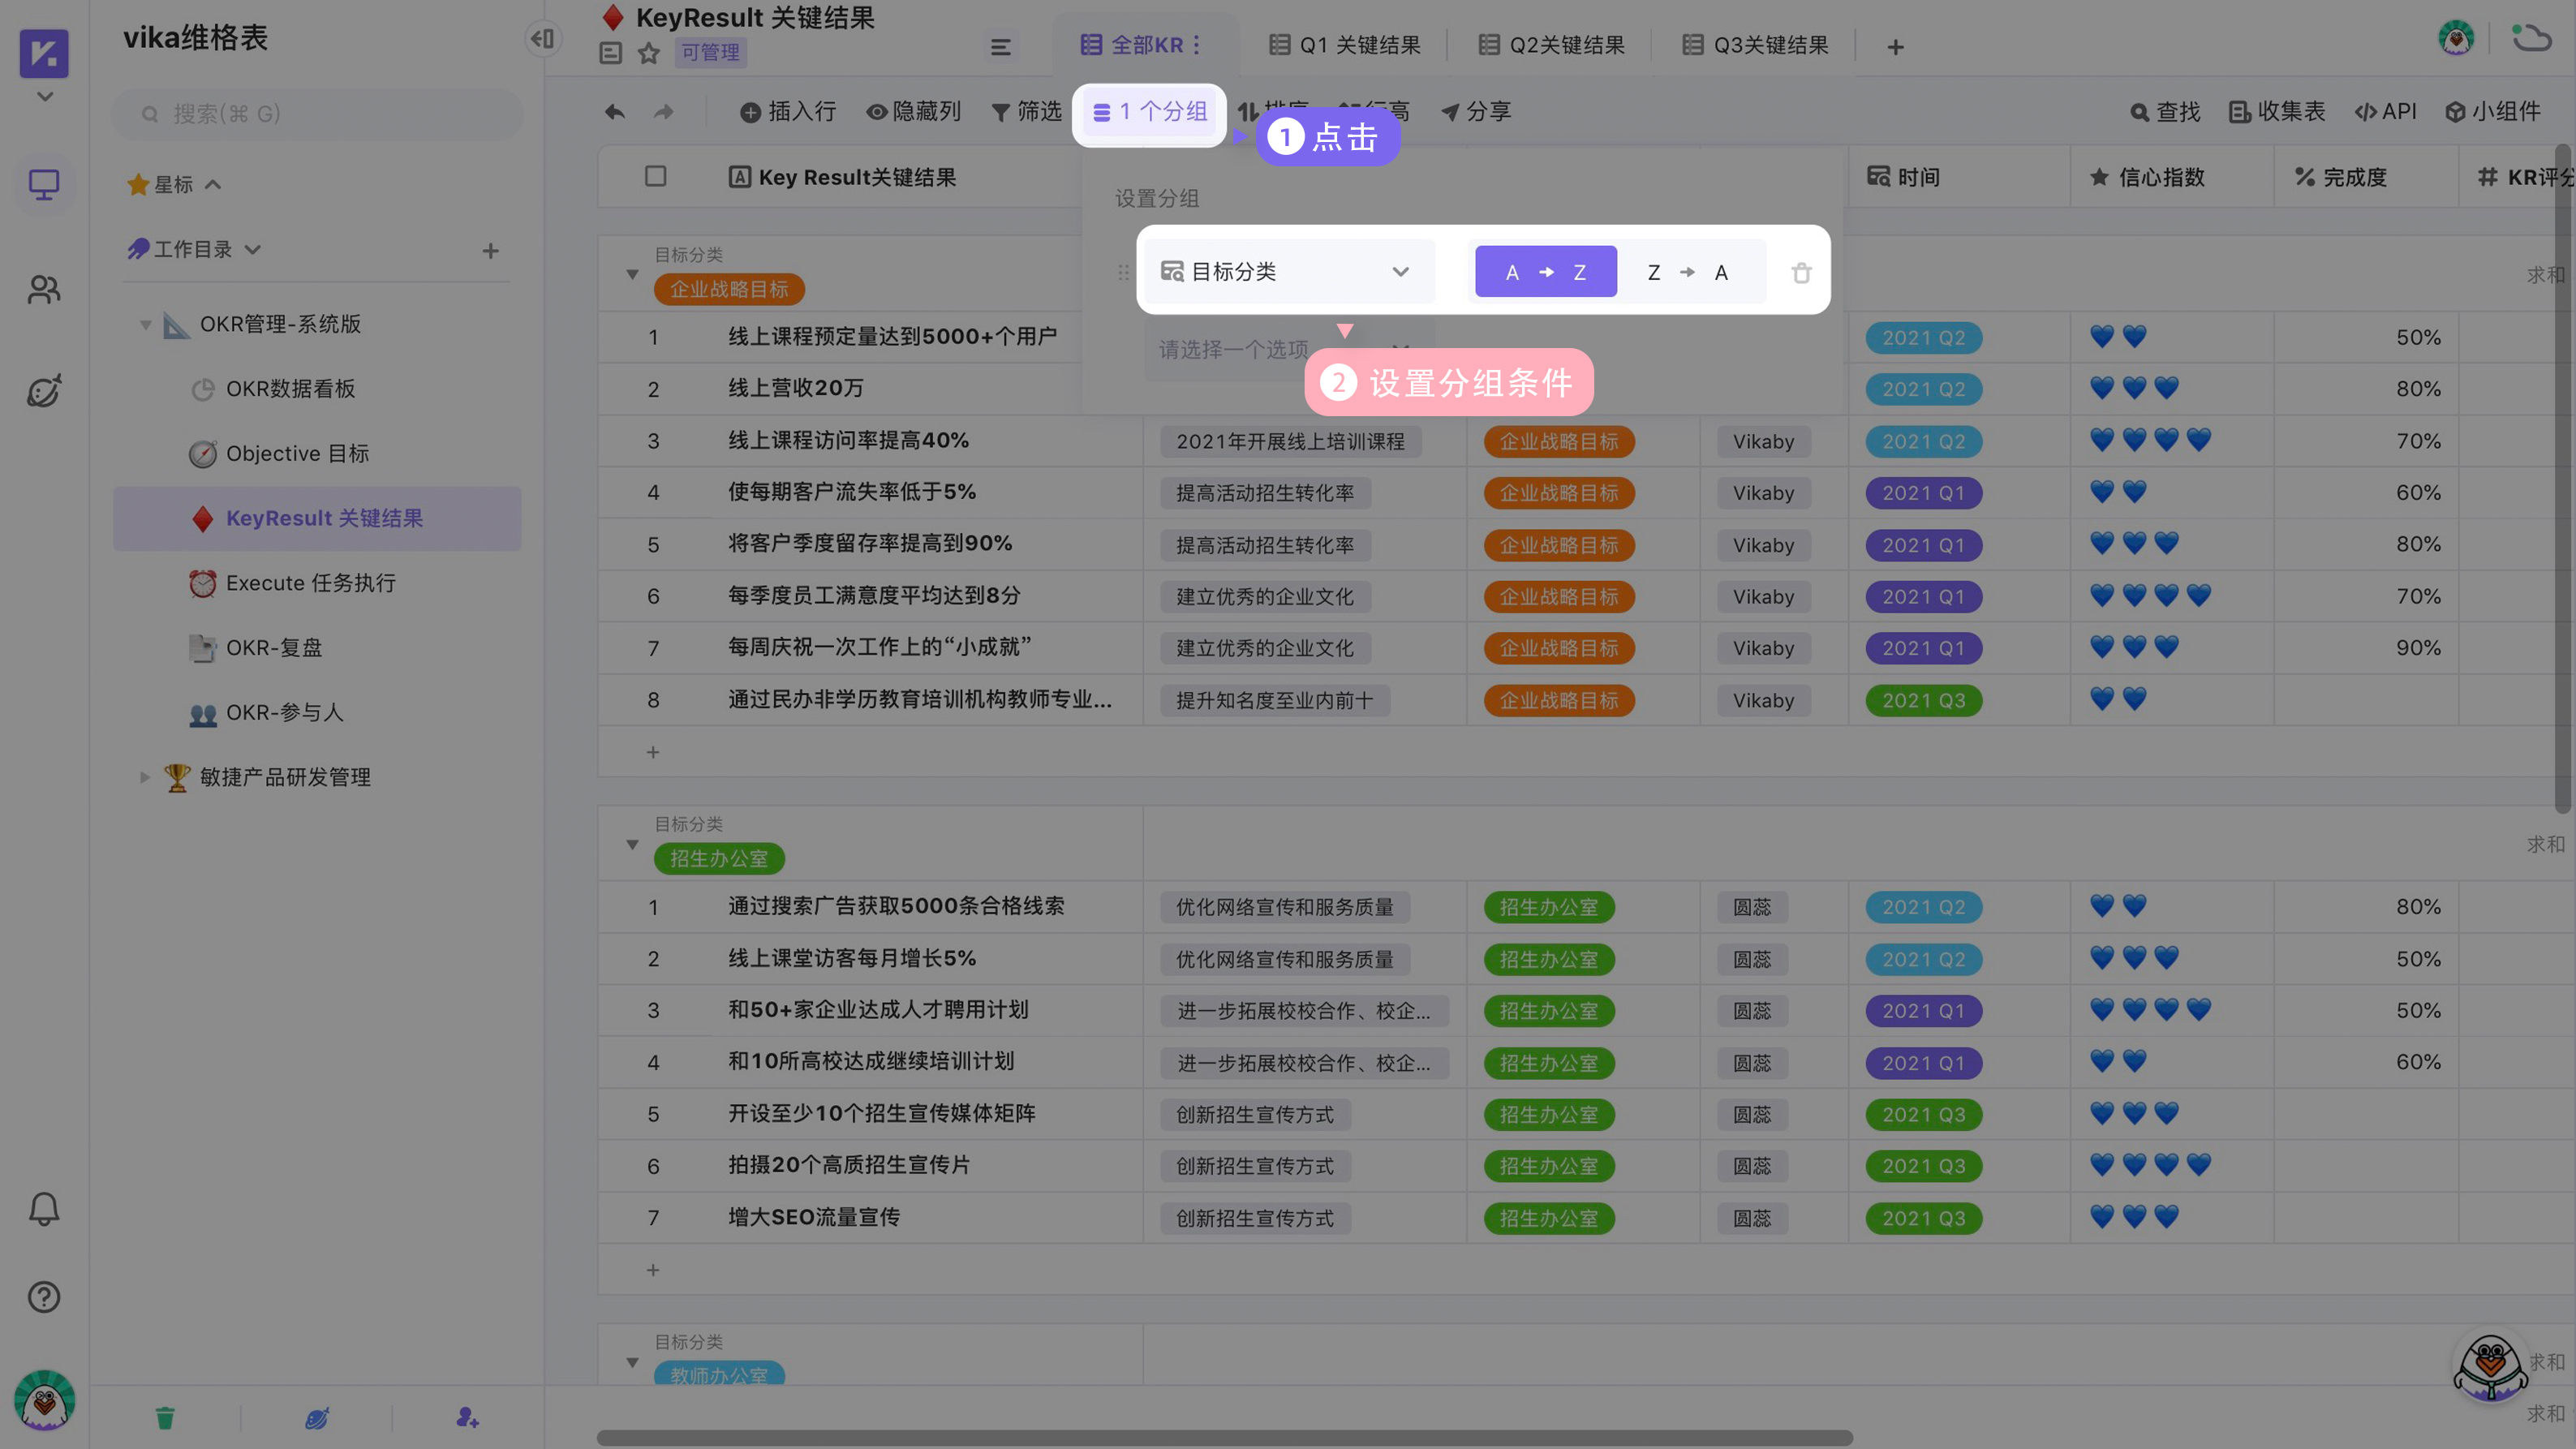The height and width of the screenshot is (1449, 2576).
Task: Insert a new row via 插入行 icon
Action: [x=789, y=112]
